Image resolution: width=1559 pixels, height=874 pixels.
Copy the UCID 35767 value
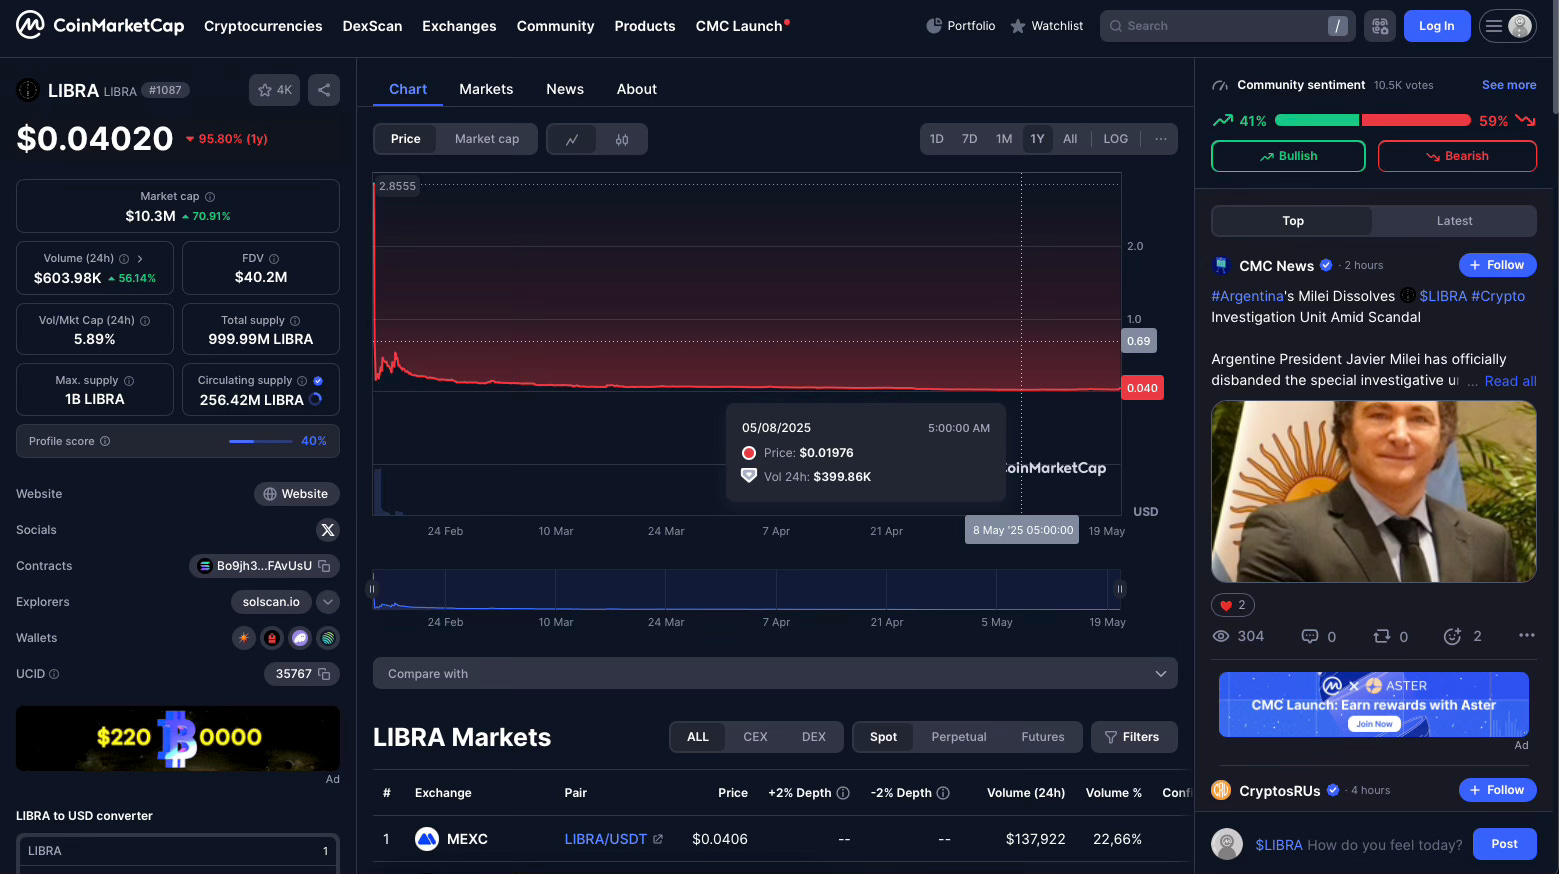[x=324, y=674]
